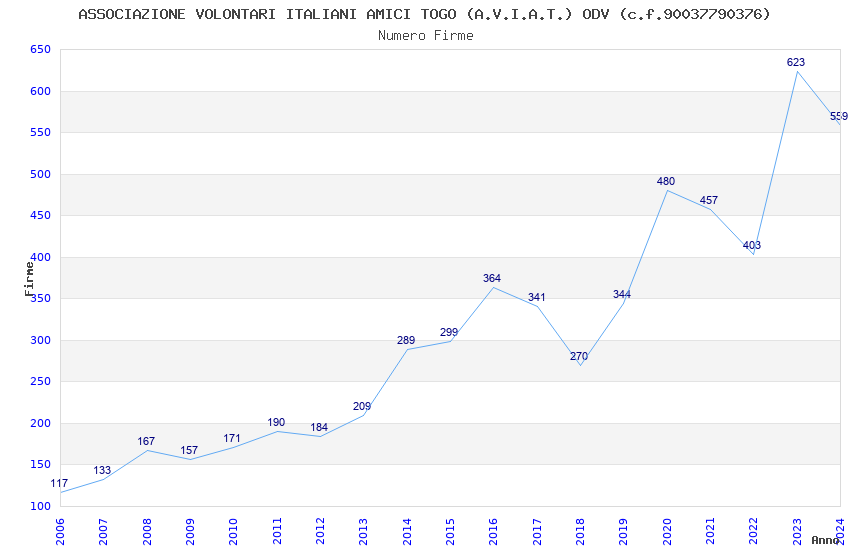The height and width of the screenshot is (550, 850).
Task: Click the data label 559
Action: 839,117
